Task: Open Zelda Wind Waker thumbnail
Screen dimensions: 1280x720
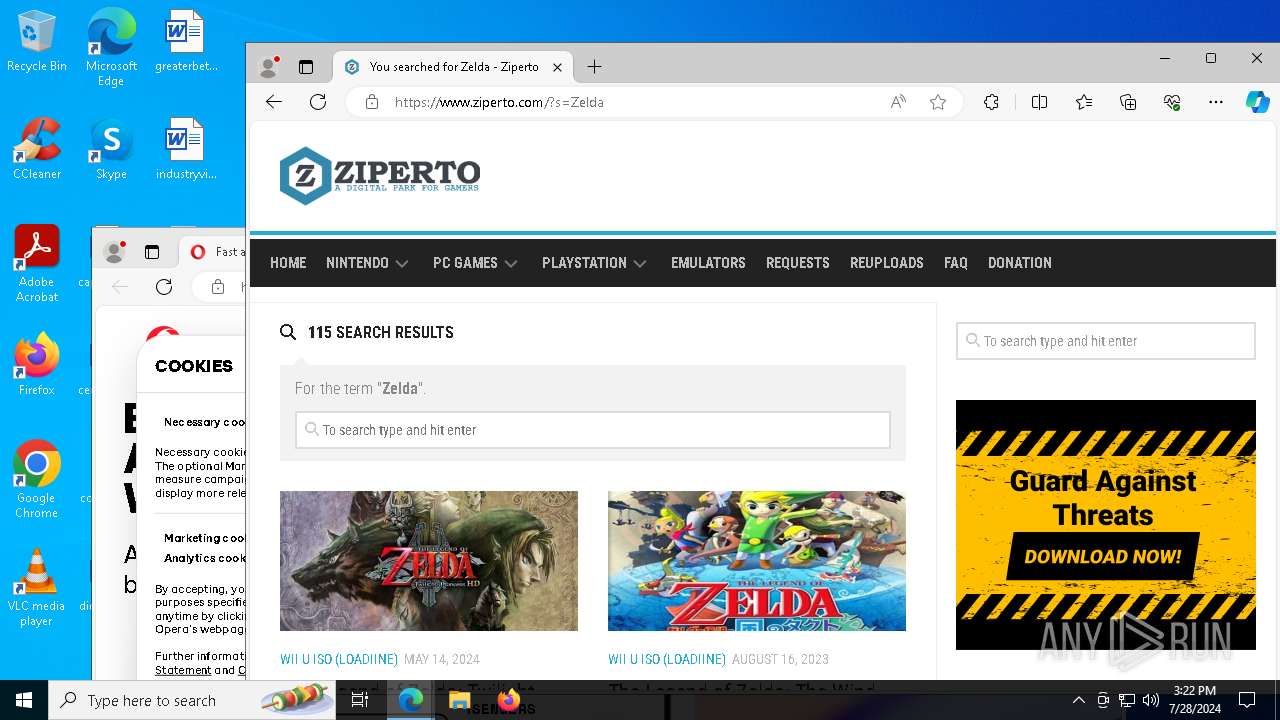Action: pos(757,561)
